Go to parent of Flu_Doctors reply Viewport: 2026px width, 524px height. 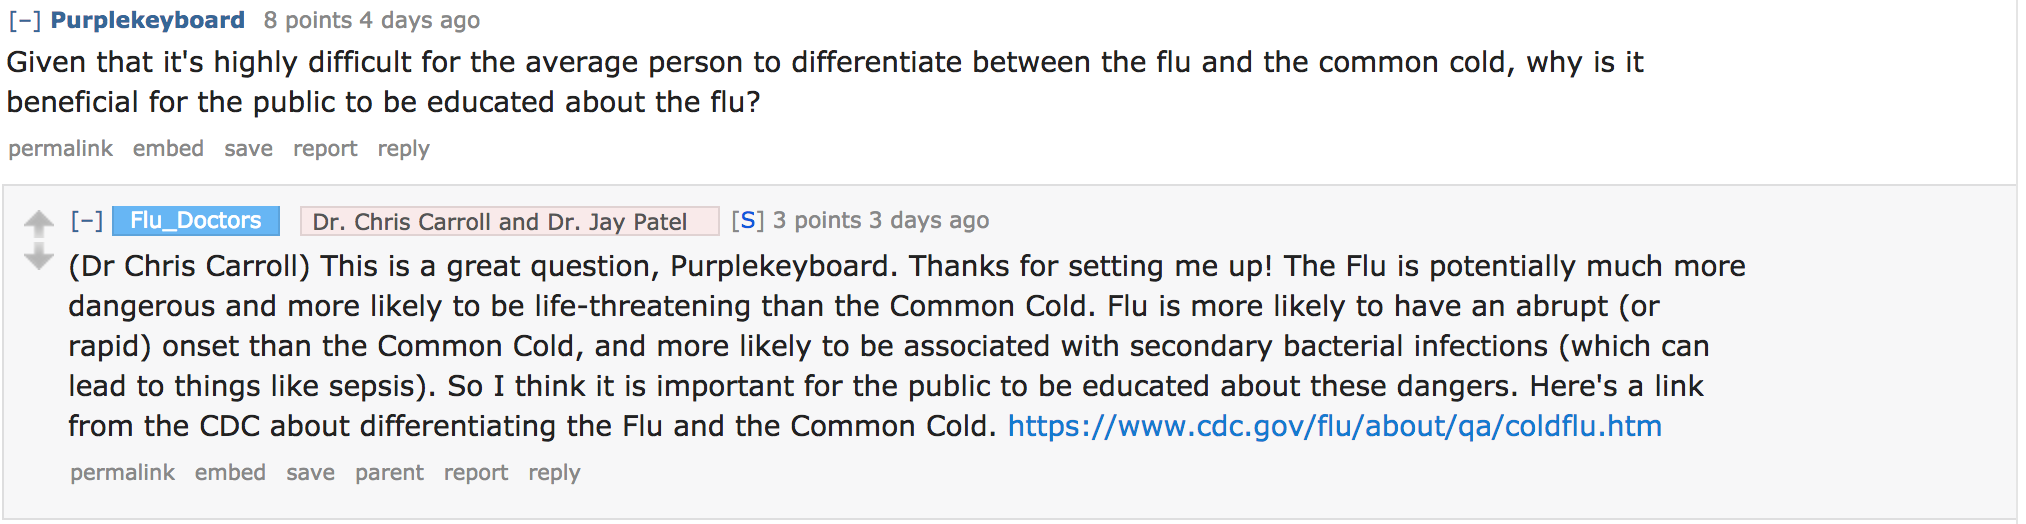coord(389,472)
